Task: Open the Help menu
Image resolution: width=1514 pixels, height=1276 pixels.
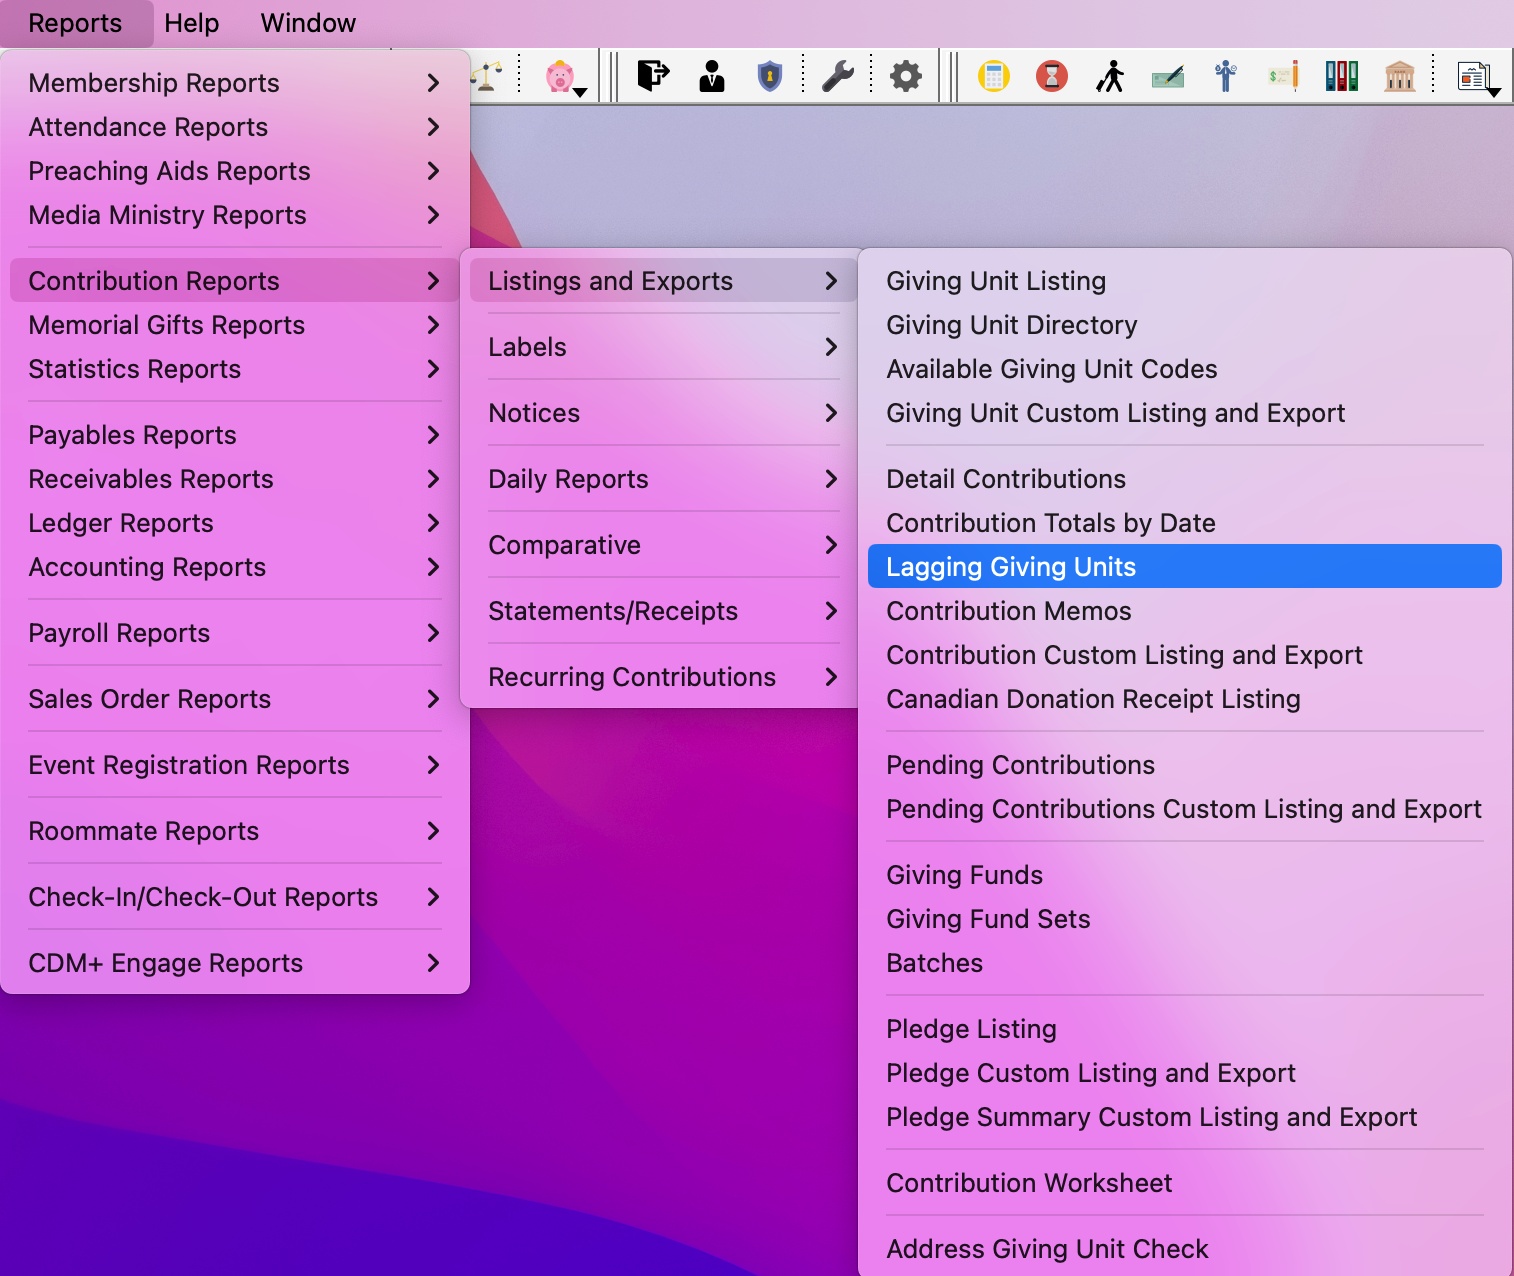Action: coord(192,23)
